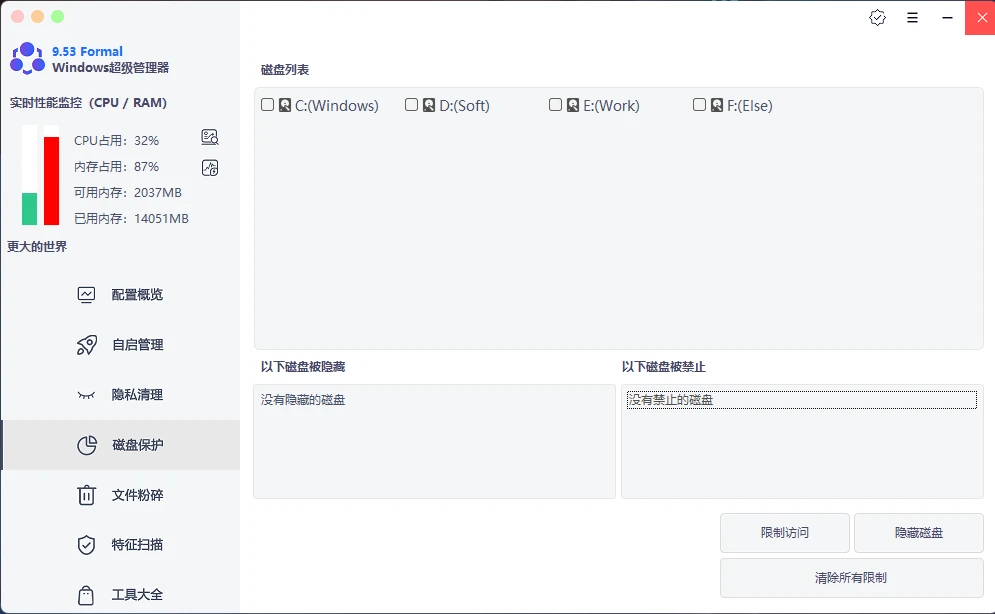Click the performance chart icon below it
Image resolution: width=995 pixels, height=614 pixels.
click(x=210, y=167)
